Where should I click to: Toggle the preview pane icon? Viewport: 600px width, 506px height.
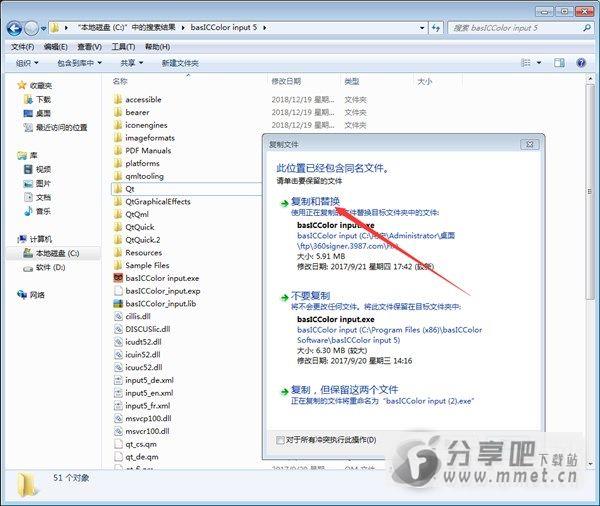(559, 63)
